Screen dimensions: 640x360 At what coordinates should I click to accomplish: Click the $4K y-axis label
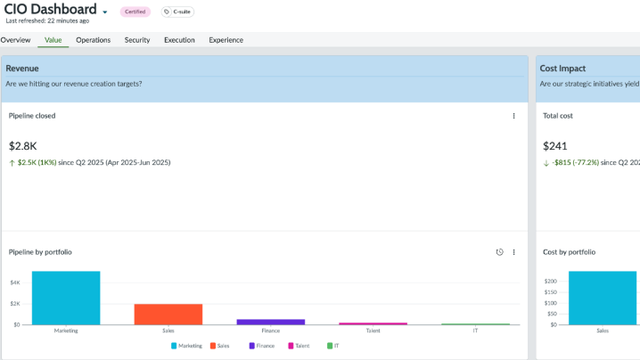(x=15, y=282)
